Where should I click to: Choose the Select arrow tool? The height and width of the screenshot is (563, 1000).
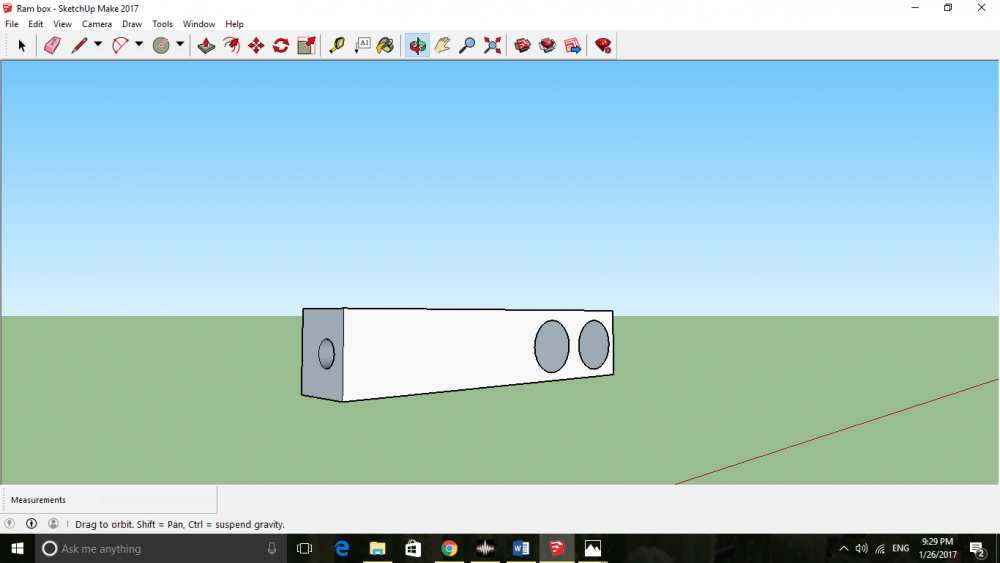coord(22,45)
